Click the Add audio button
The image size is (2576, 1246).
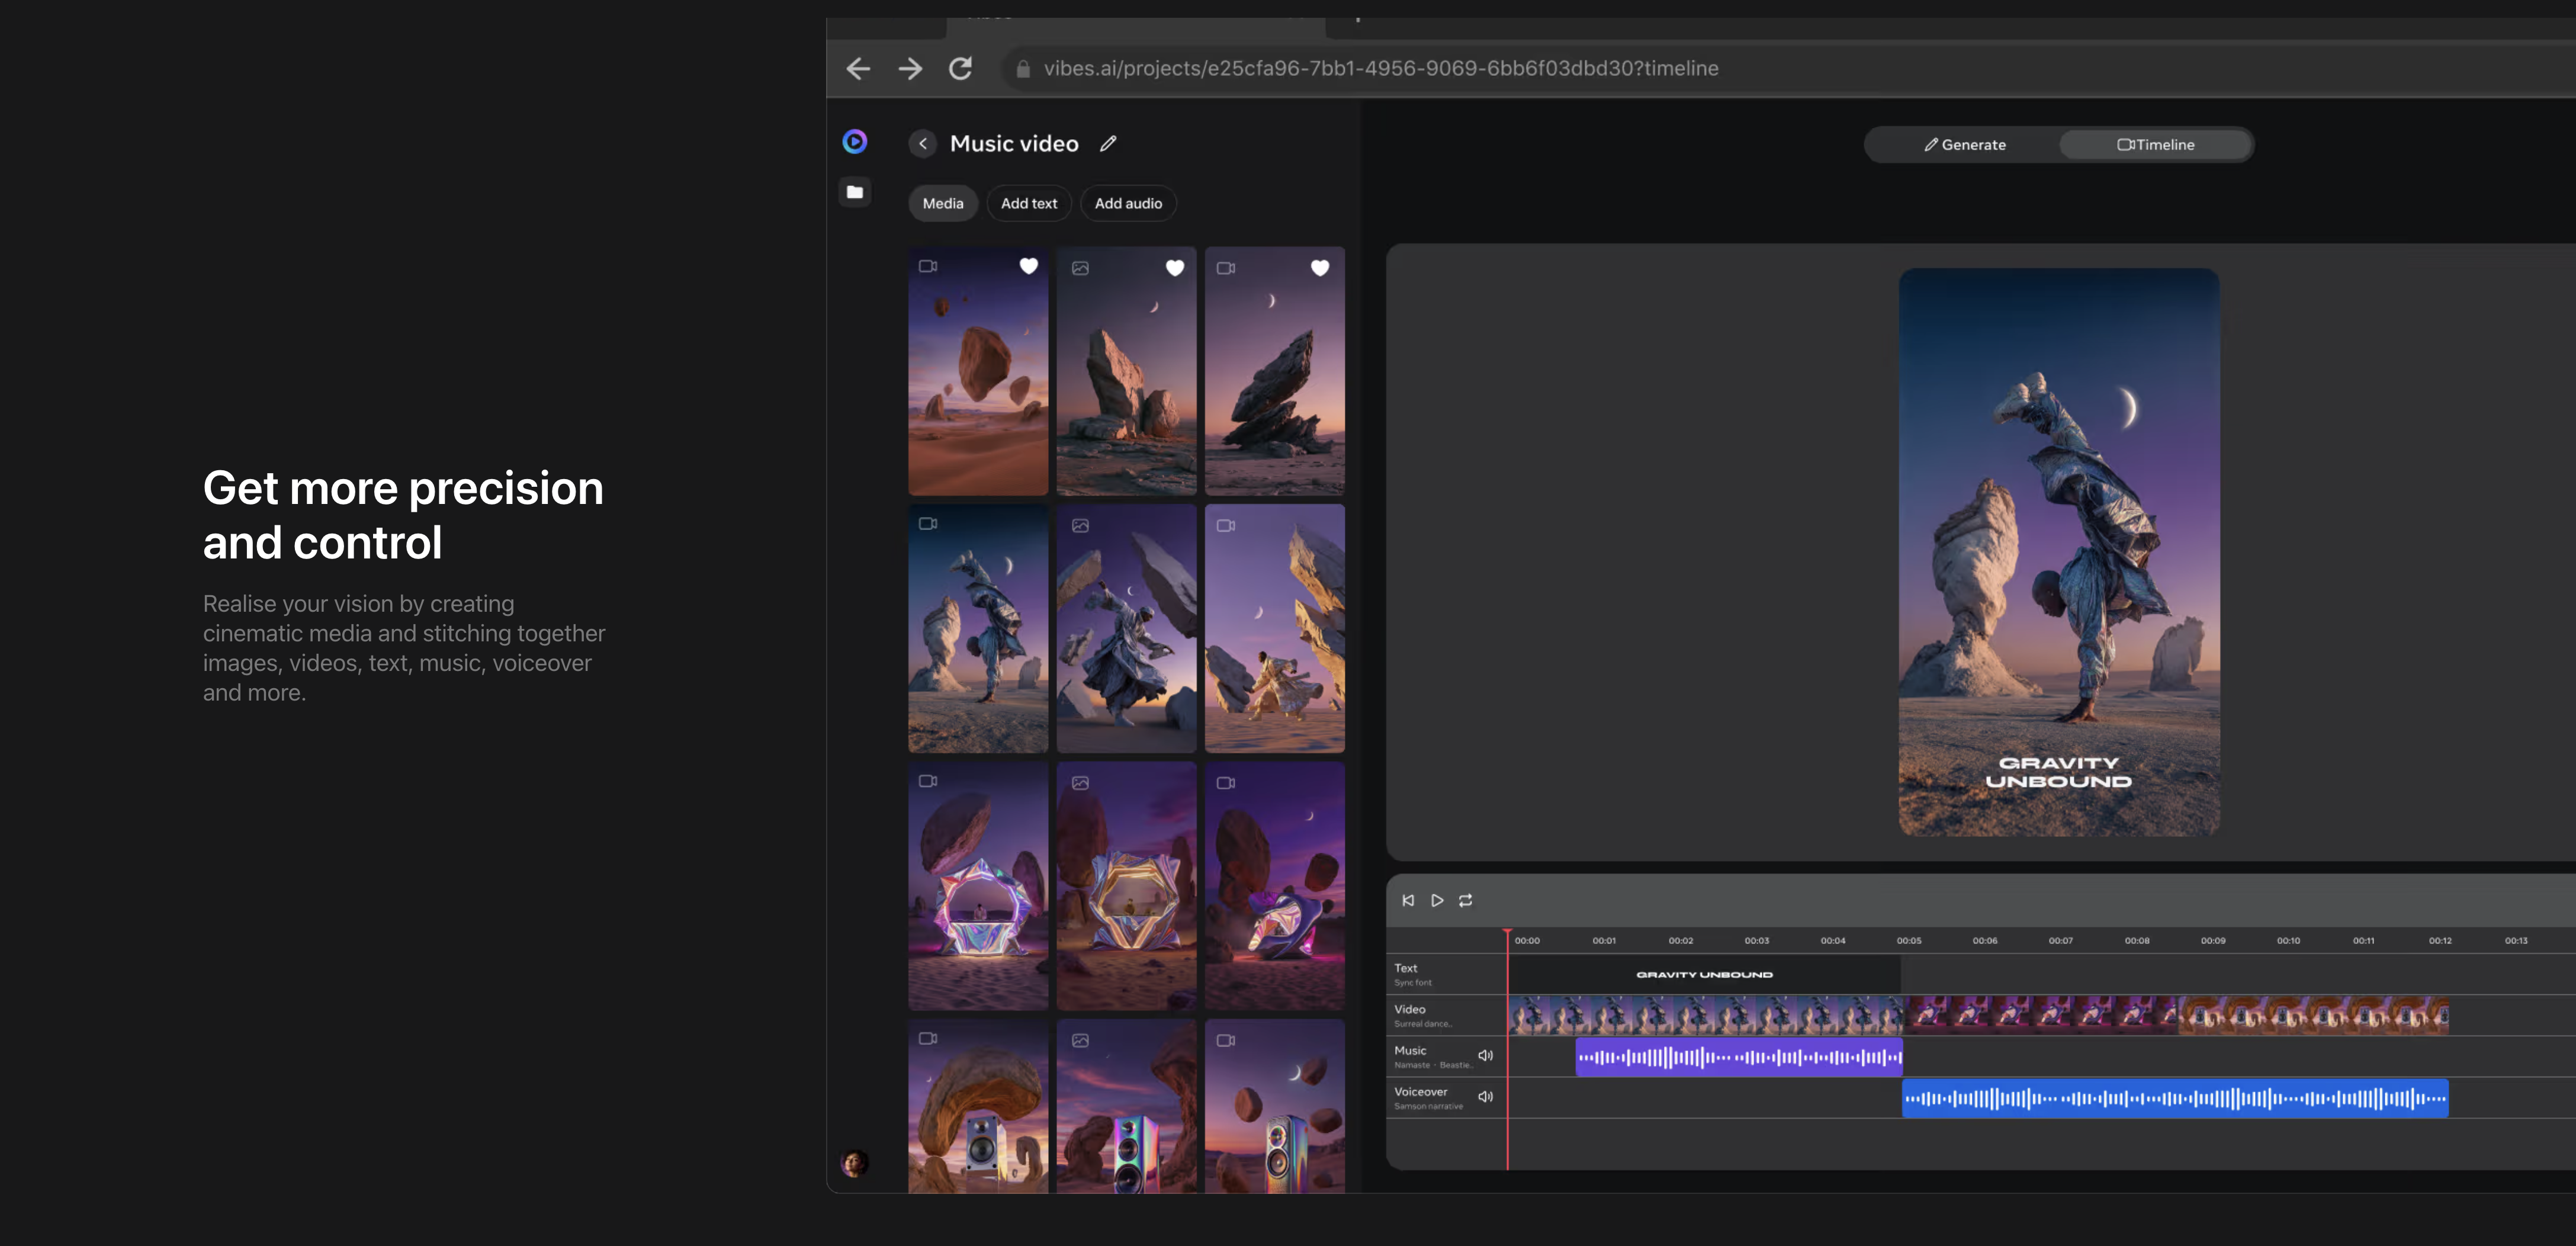[1127, 203]
